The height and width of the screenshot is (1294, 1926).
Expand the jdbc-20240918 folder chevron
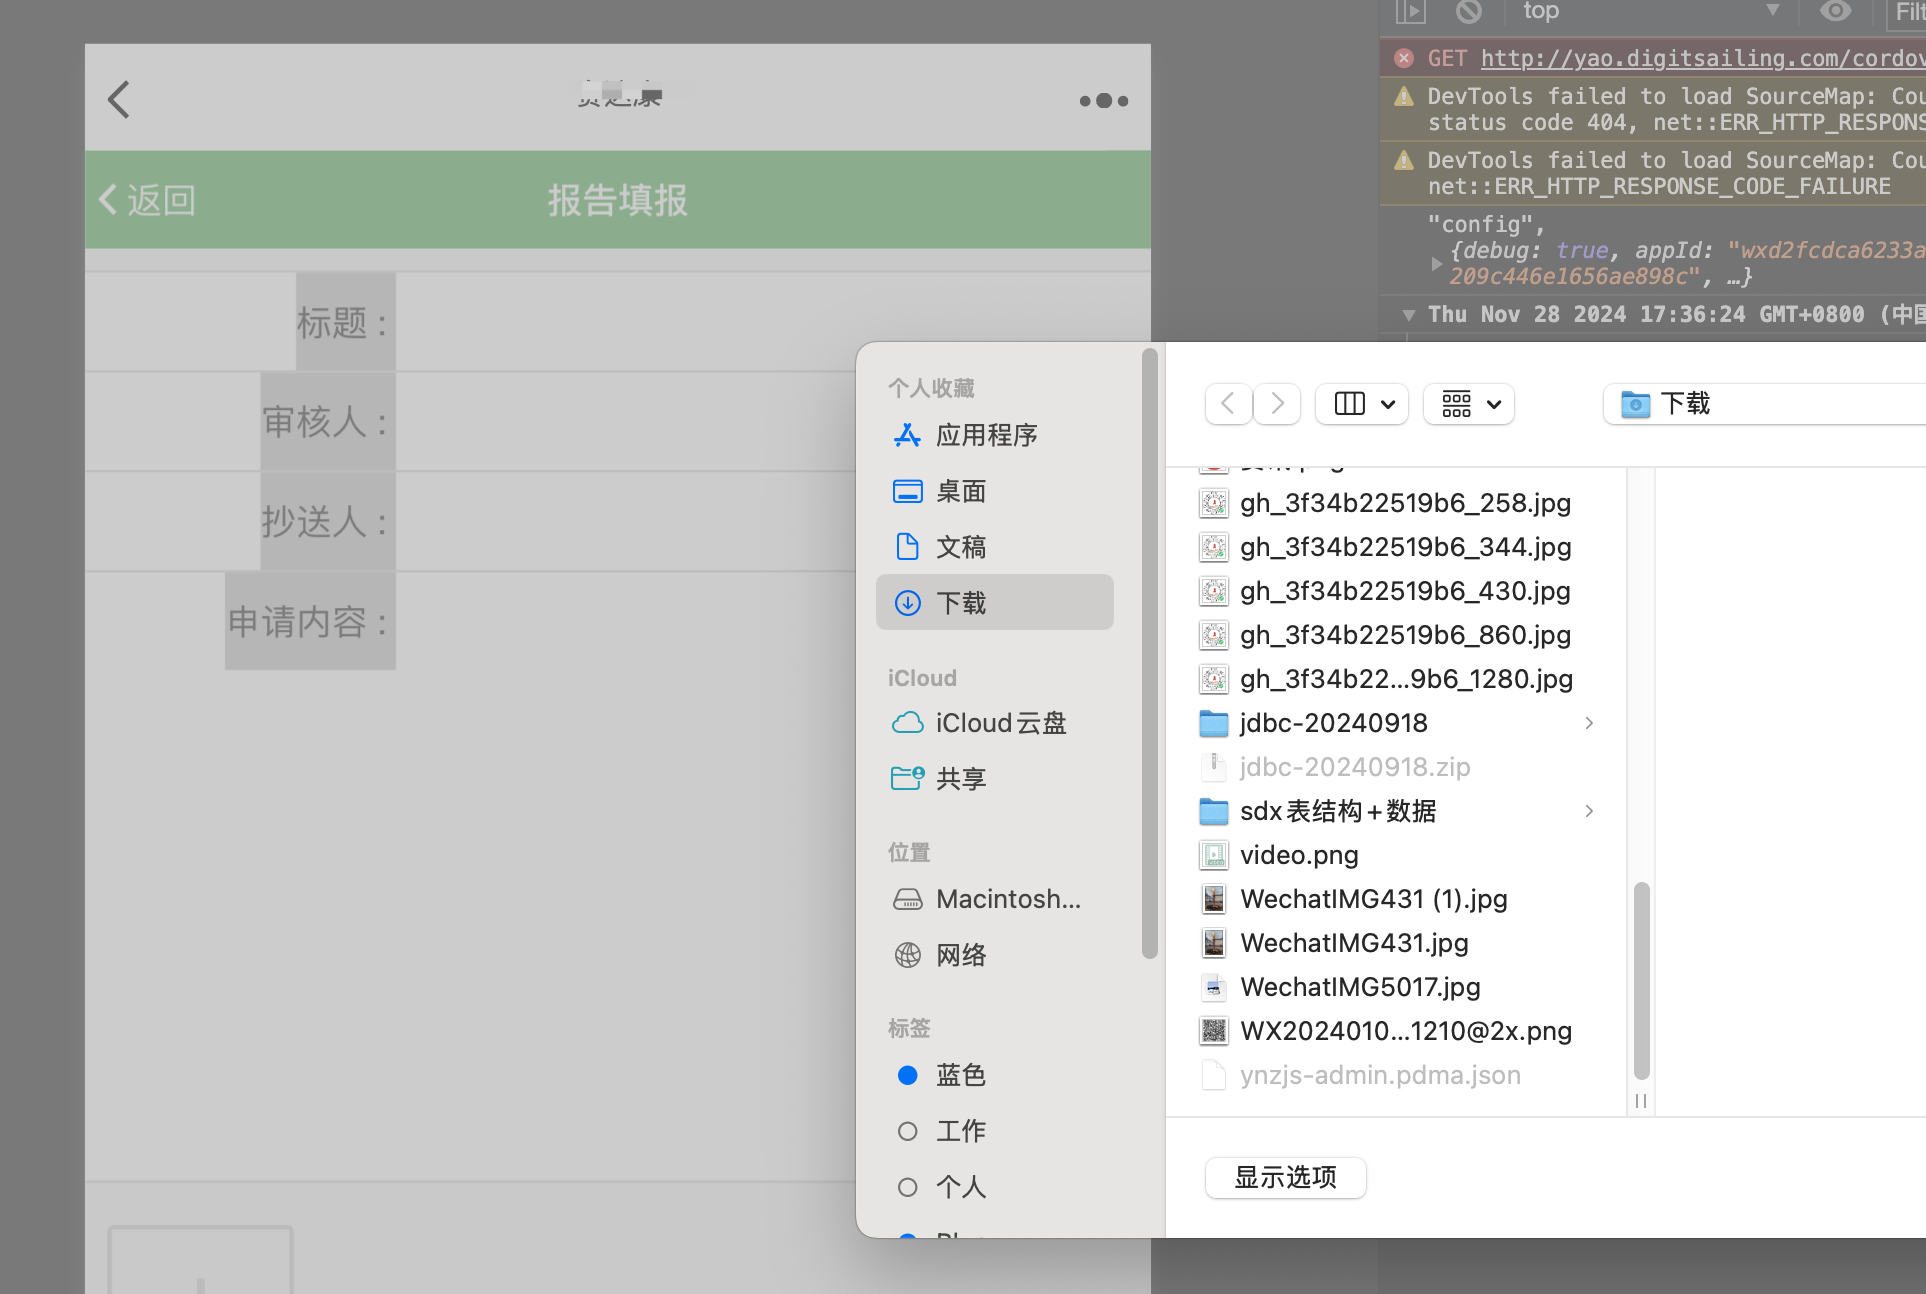pyautogui.click(x=1589, y=723)
